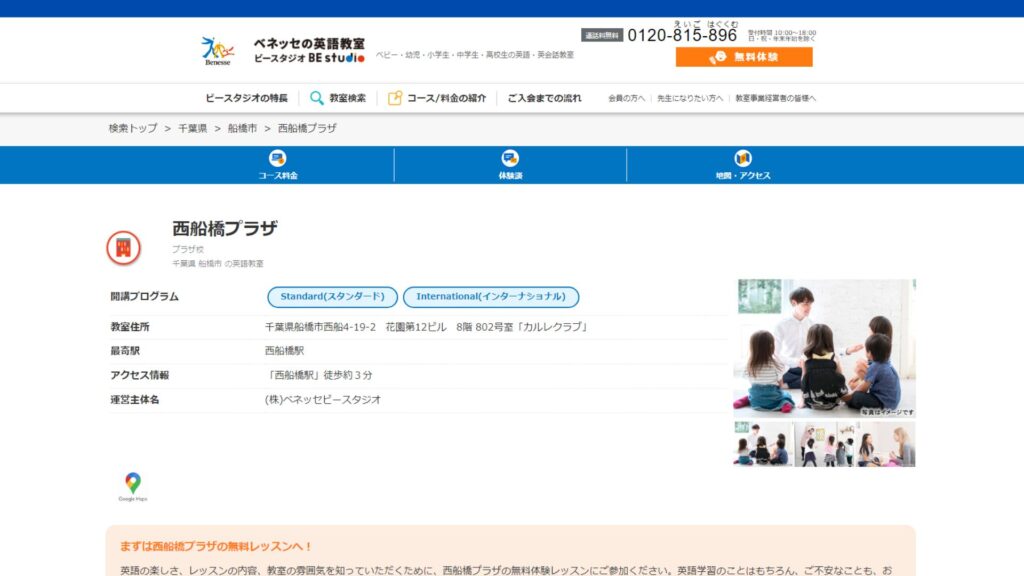The height and width of the screenshot is (576, 1024).
Task: Open コース/料金の紹介 menu item
Action: click(447, 98)
